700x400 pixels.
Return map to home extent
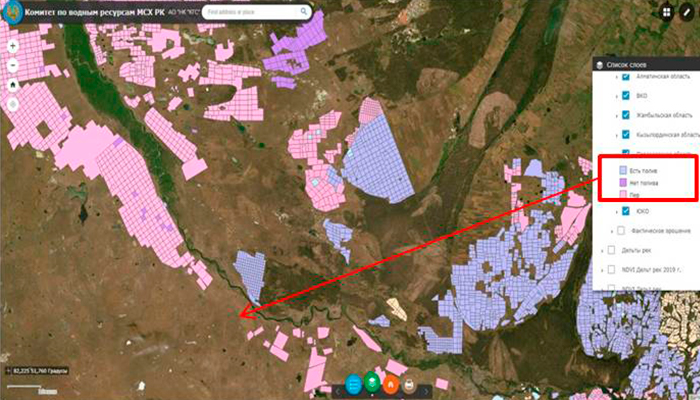click(x=13, y=84)
